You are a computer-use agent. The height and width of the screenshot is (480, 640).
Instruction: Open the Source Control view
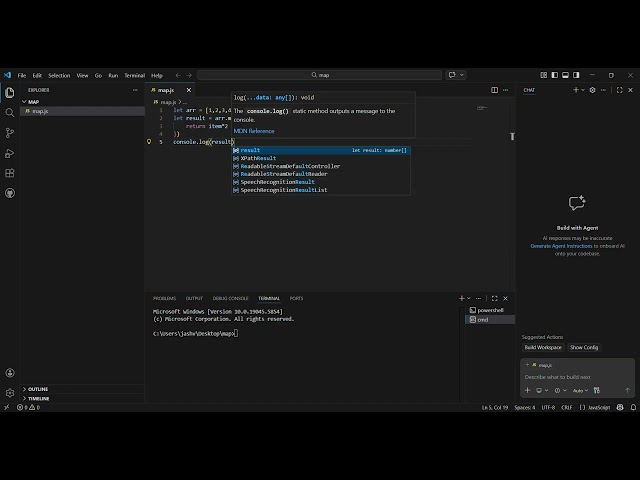[x=10, y=133]
